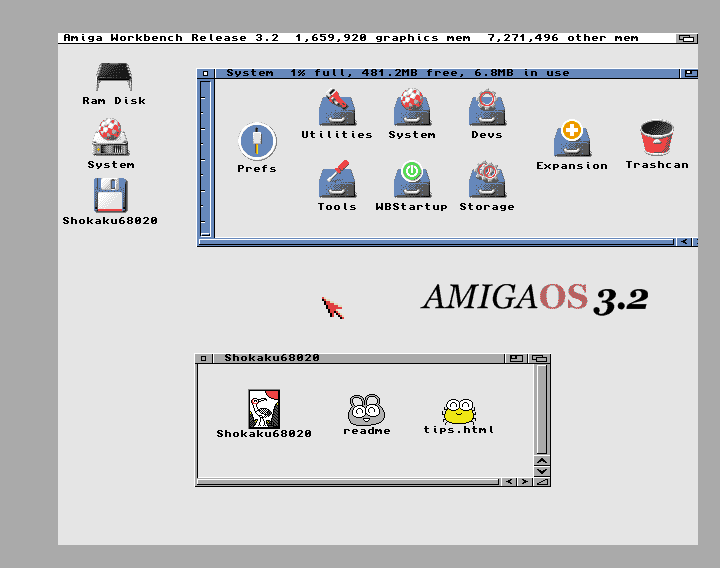Select the System drawer in System window
Viewport: 720px width, 568px height.
point(412,114)
